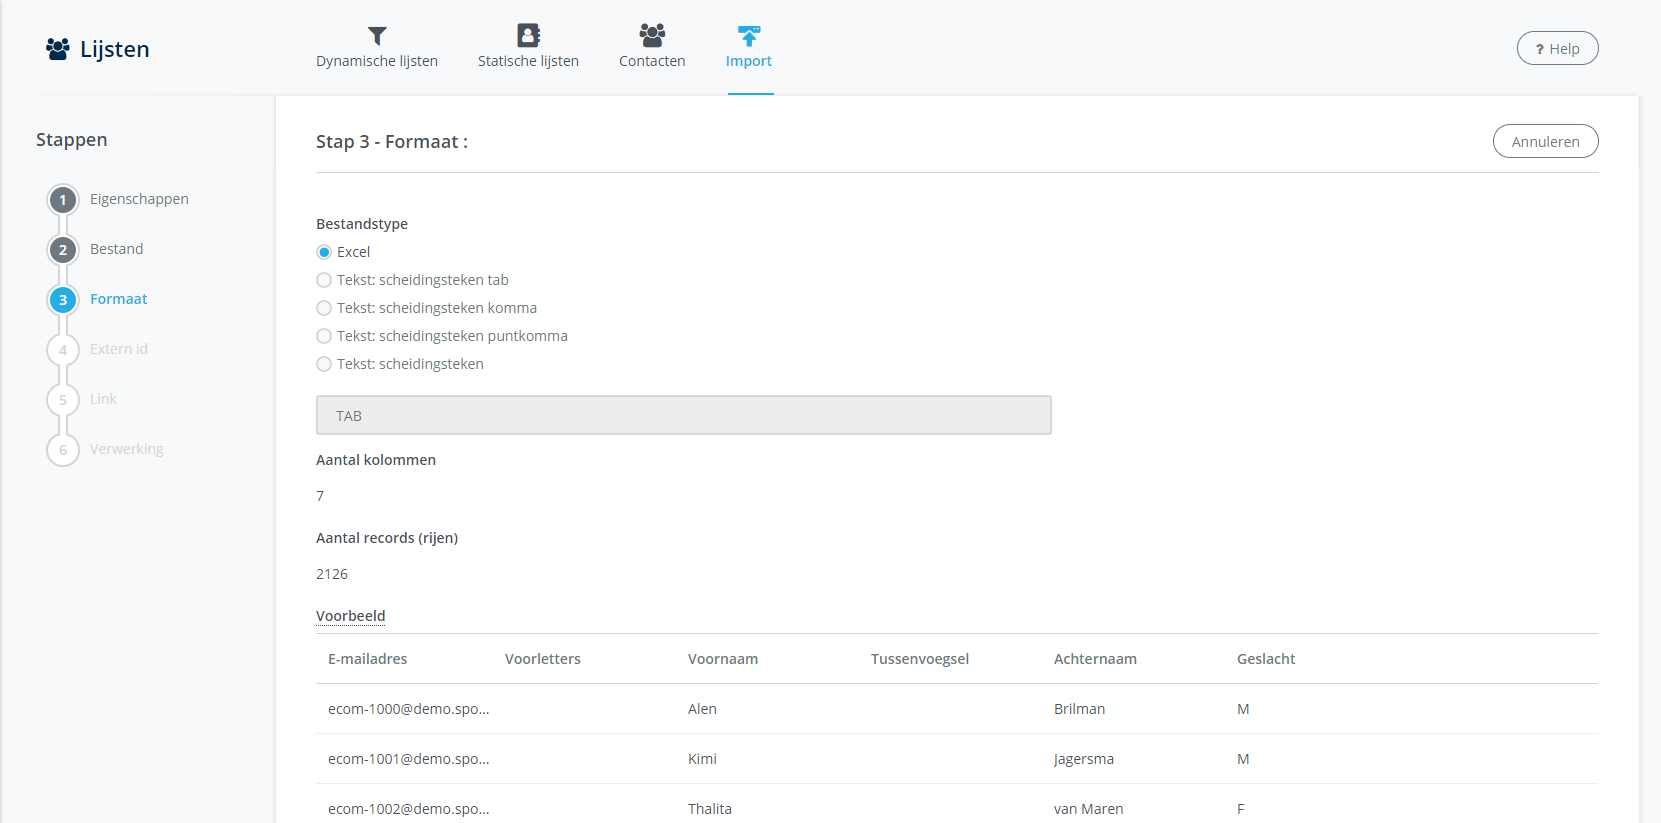
Task: Select the Excel file type option
Action: (x=324, y=252)
